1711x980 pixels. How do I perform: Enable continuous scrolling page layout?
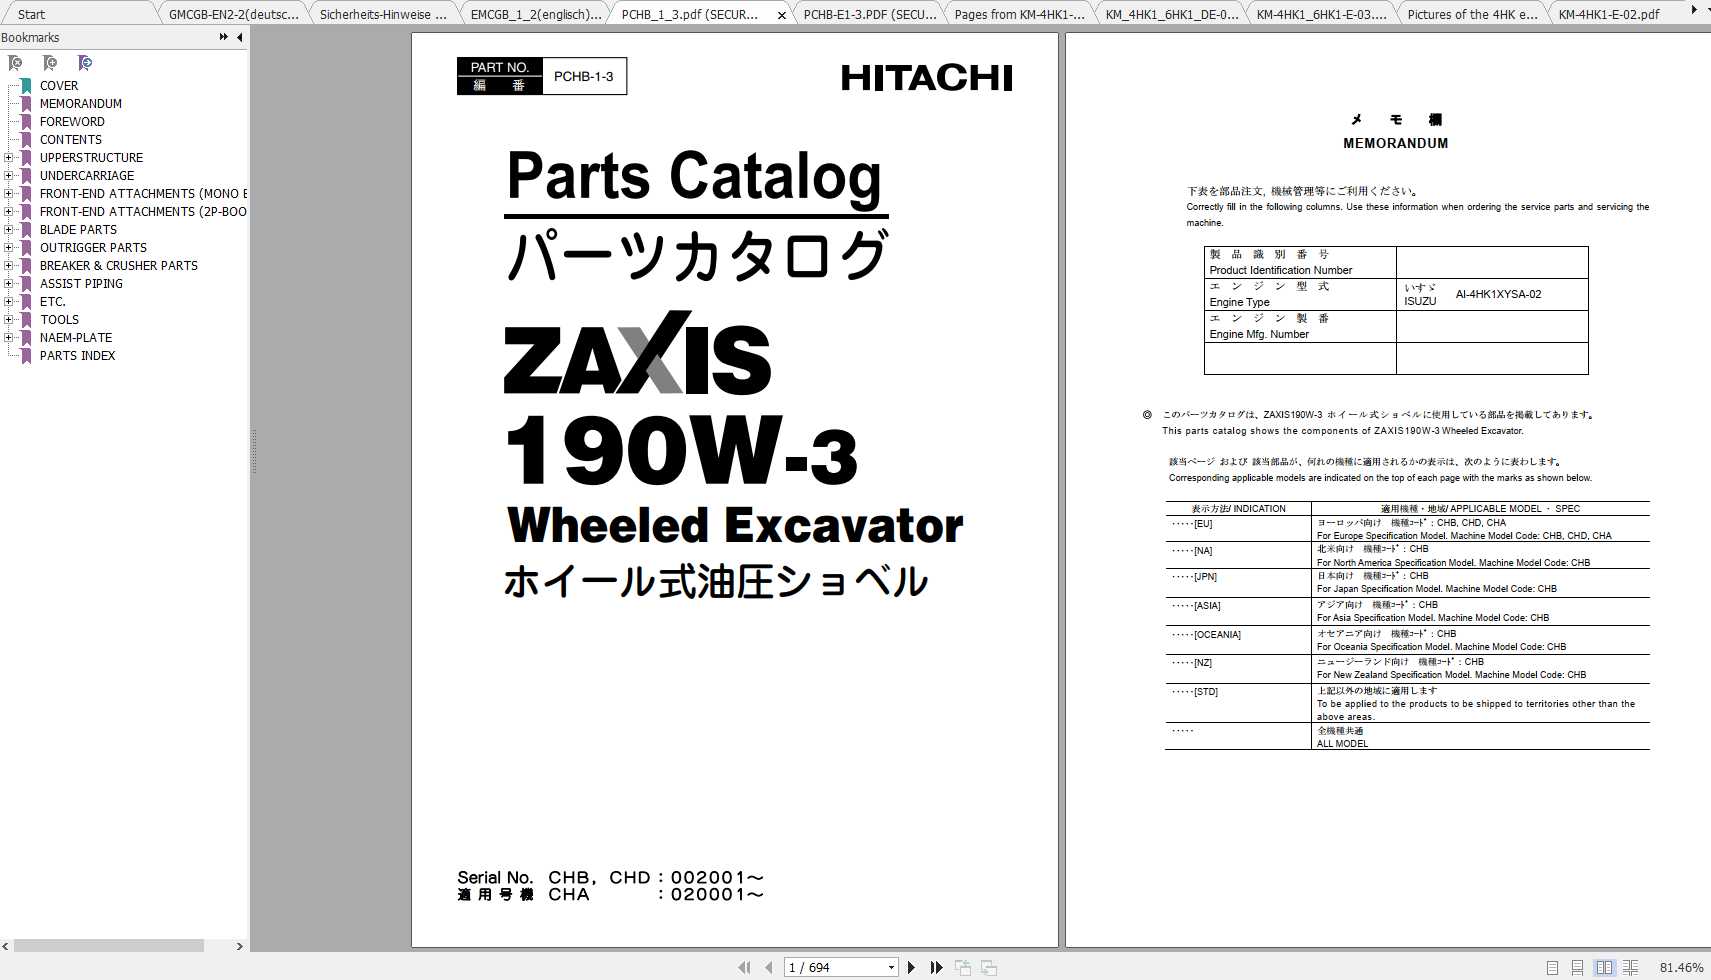pos(1578,967)
